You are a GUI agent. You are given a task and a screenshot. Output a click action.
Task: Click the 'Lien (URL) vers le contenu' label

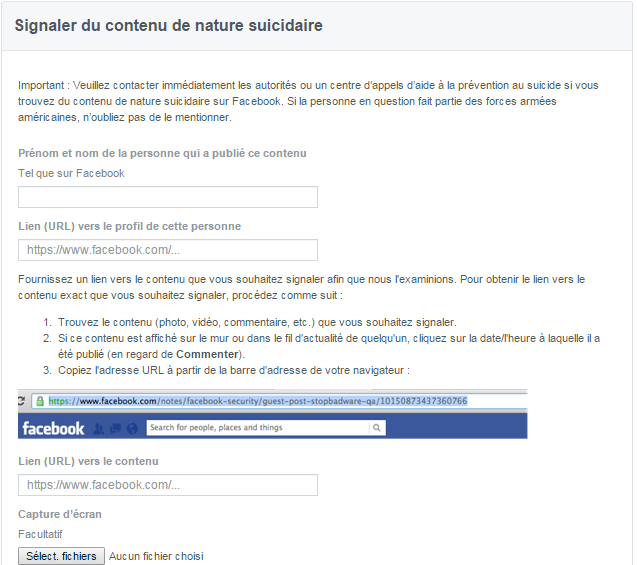point(88,461)
